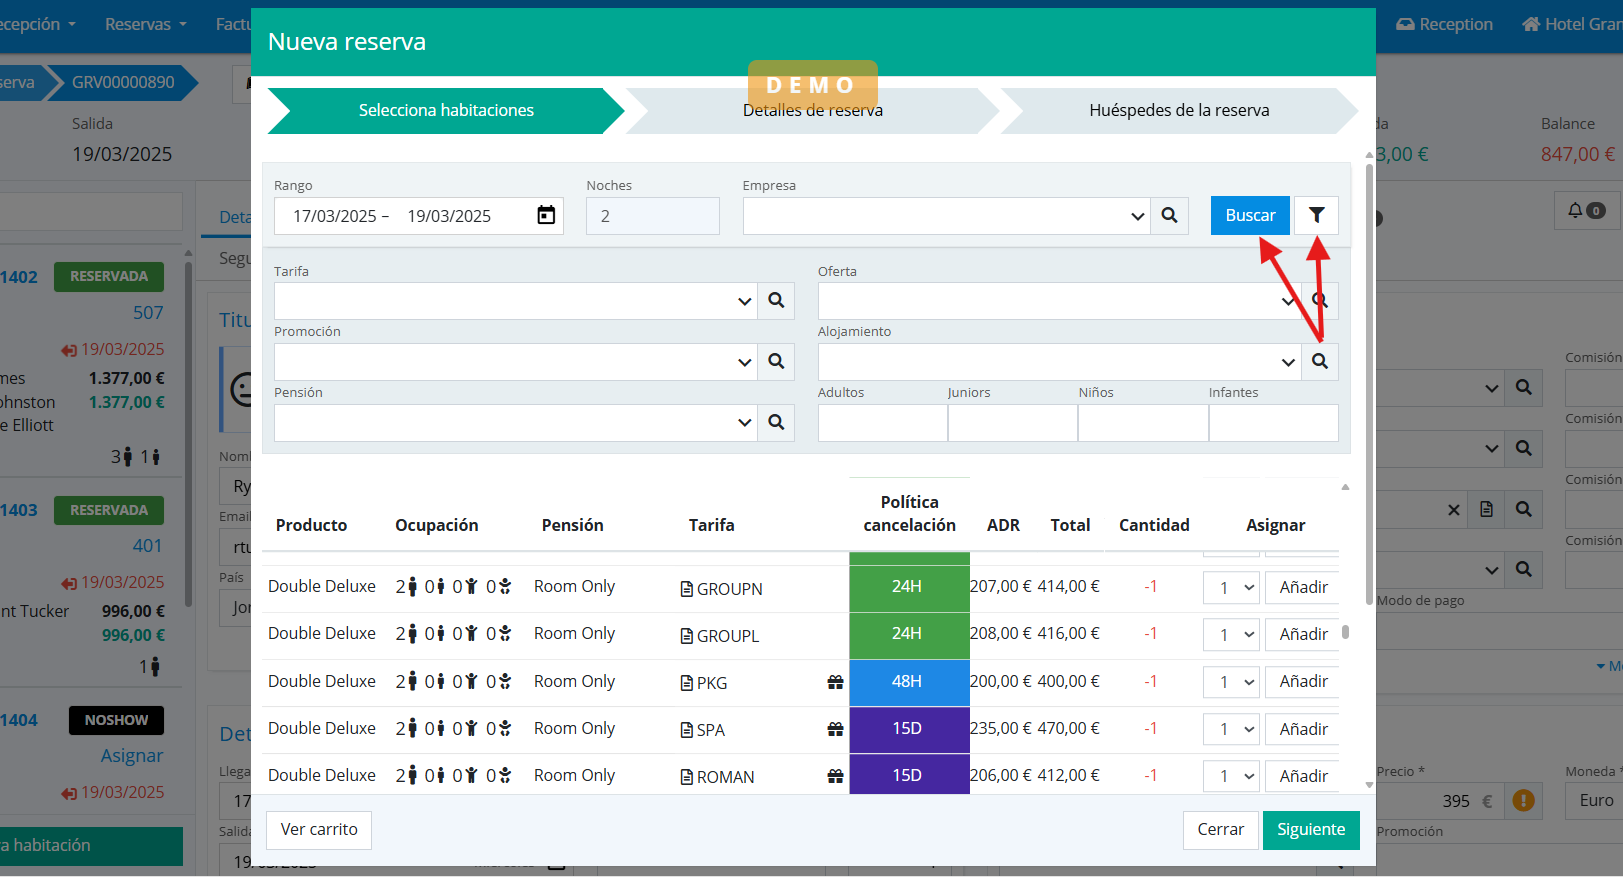Click the Siguiente button
Screen dimensions: 1623x877
click(x=1310, y=829)
